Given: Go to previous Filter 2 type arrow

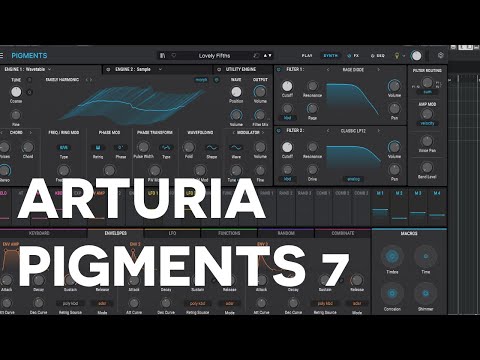Looking at the screenshot, I should coord(328,131).
